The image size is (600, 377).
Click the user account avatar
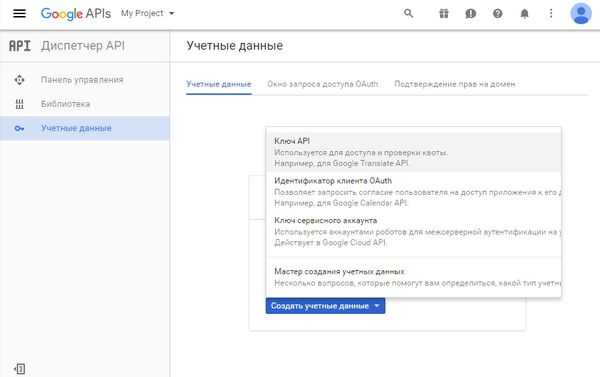(581, 13)
